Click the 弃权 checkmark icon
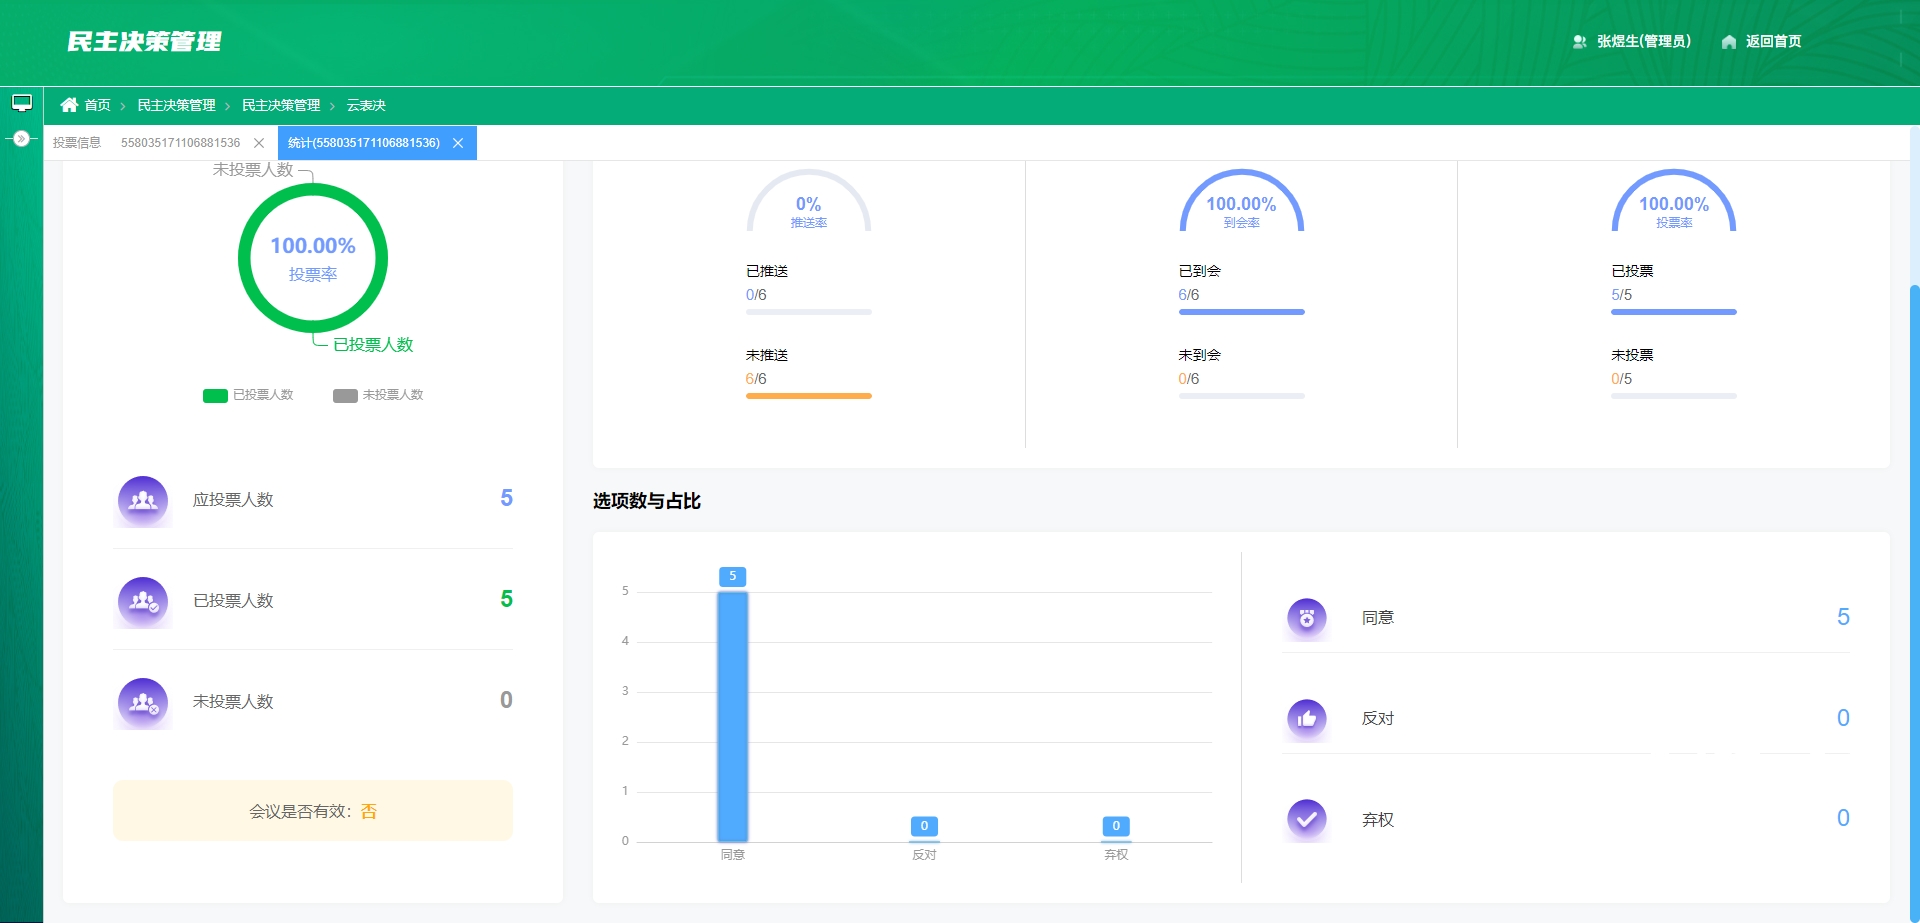Screen dimensions: 1920x923 [x=1307, y=819]
